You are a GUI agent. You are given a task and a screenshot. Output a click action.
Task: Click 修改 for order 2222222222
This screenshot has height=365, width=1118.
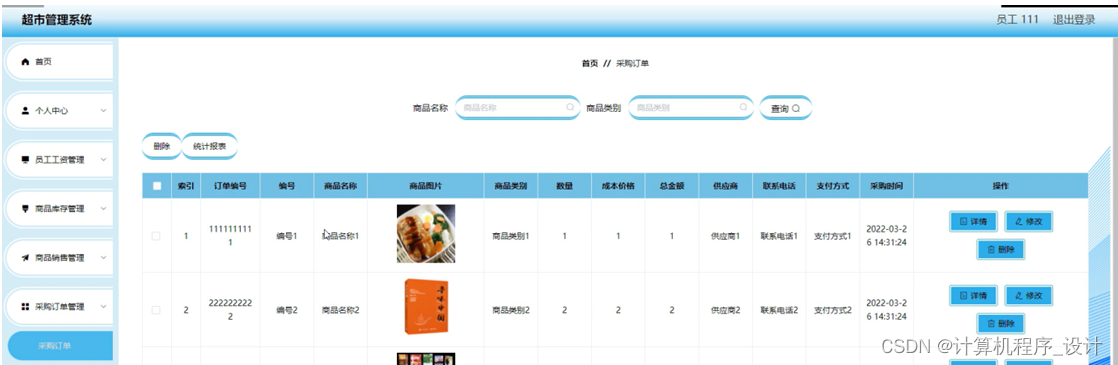pyautogui.click(x=1028, y=295)
